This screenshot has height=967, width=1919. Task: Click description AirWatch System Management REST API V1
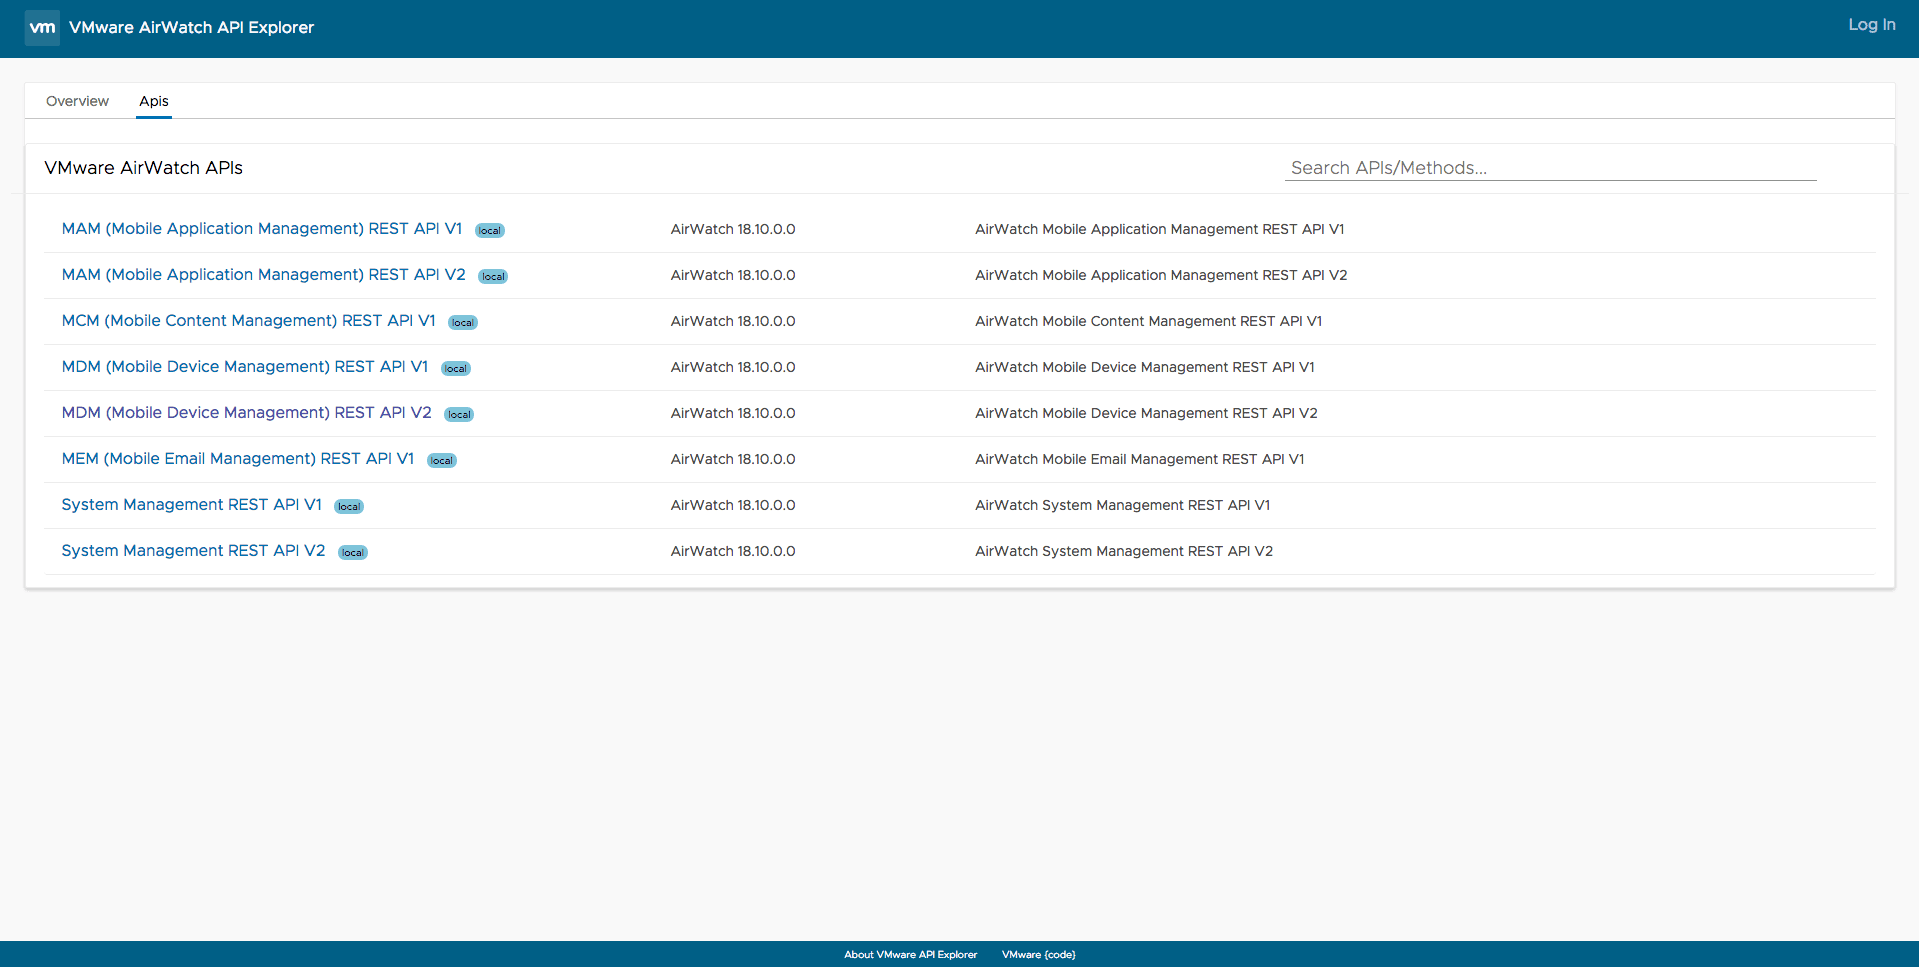[1123, 505]
